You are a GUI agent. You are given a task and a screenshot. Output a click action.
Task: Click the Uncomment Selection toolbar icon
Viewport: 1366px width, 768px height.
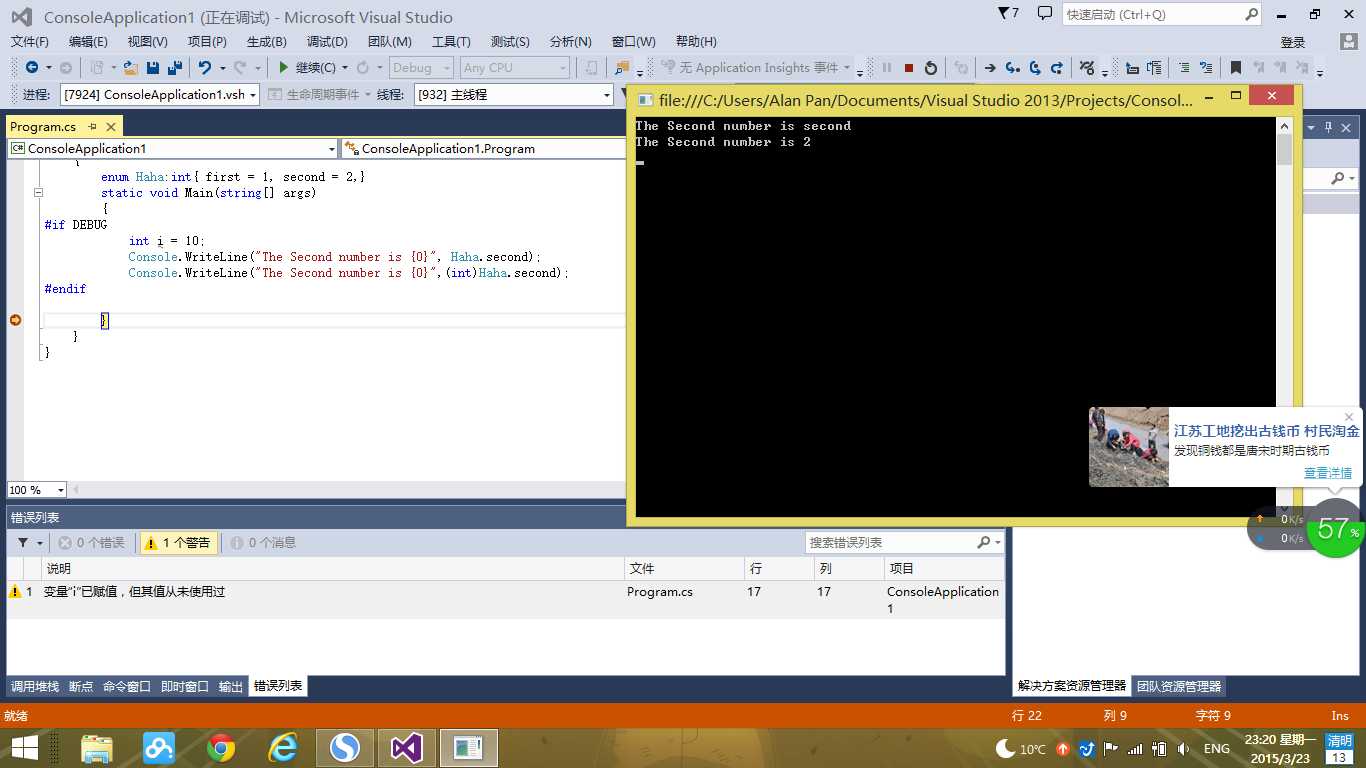click(1207, 68)
